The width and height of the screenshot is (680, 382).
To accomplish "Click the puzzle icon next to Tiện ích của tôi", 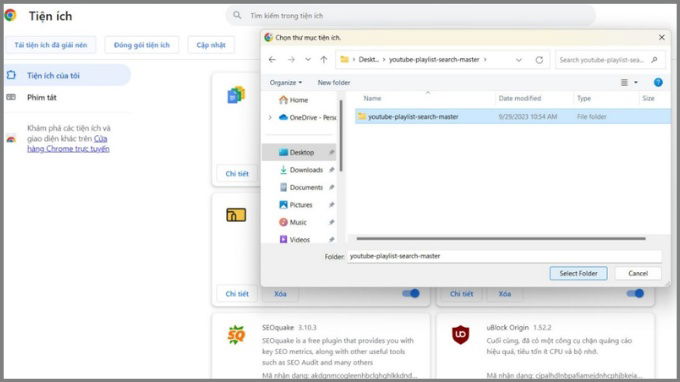I will point(11,75).
